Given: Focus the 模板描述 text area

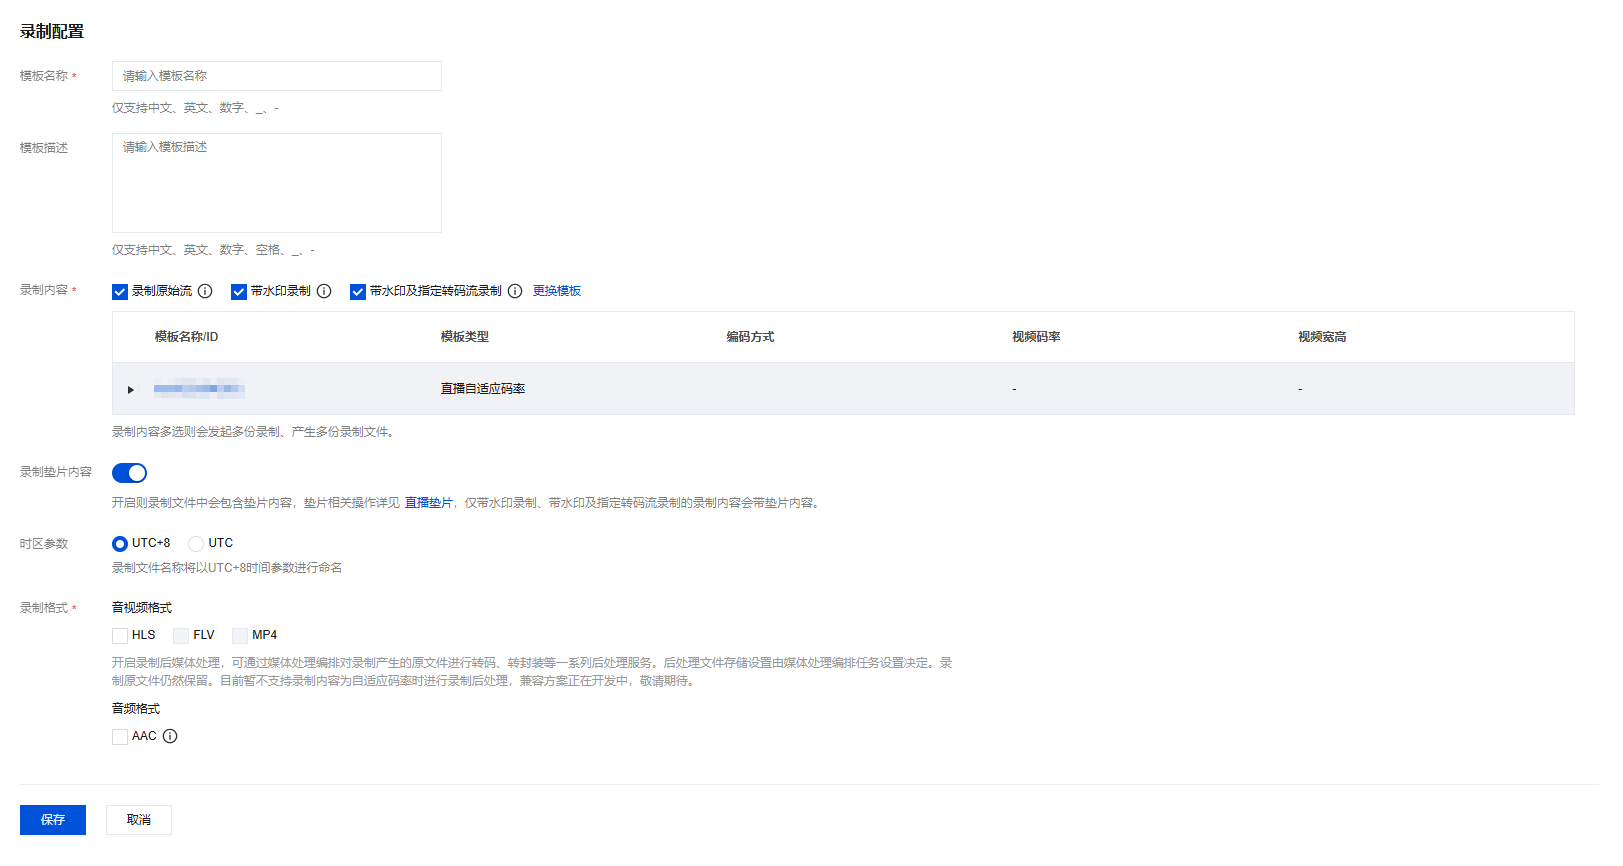Looking at the screenshot, I should (277, 183).
